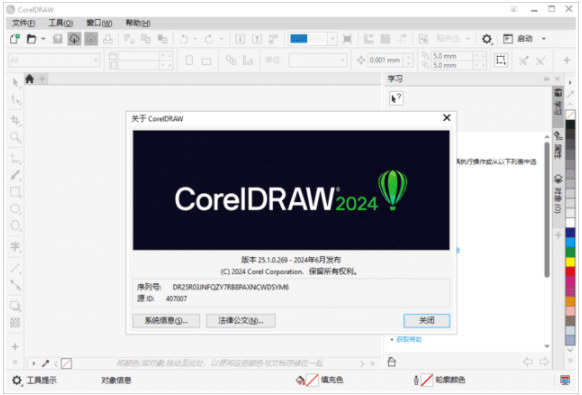Click the no-color swatch in palette

570,115
